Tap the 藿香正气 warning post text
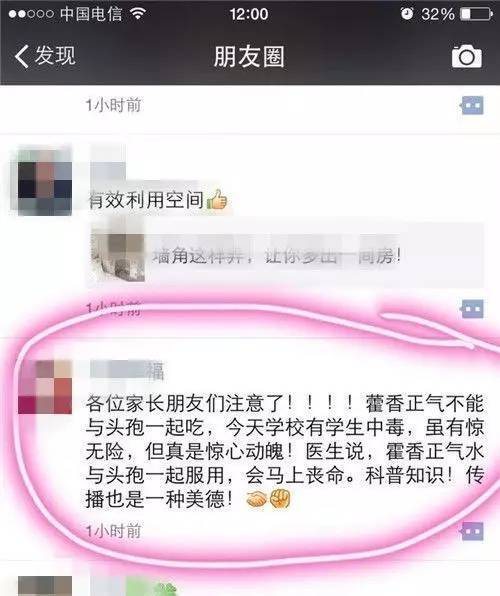Image resolution: width=500 pixels, height=596 pixels. coord(285,451)
